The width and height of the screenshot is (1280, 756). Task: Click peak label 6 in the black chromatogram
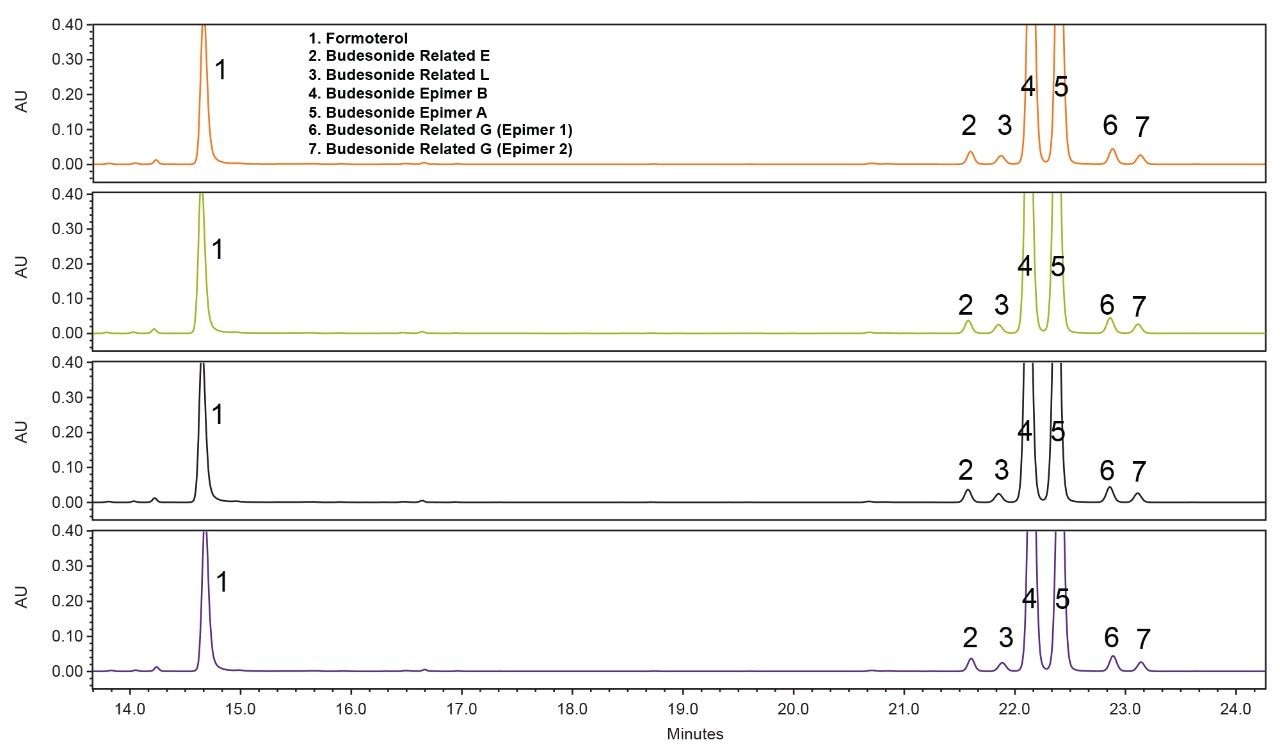pyautogui.click(x=1106, y=469)
